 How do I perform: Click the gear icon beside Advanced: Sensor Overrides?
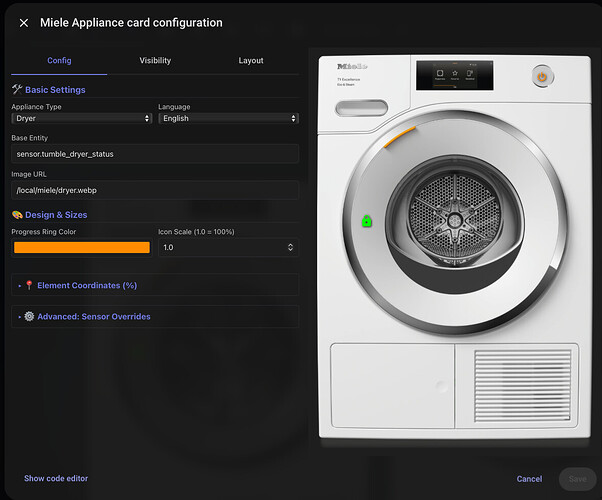(x=29, y=316)
